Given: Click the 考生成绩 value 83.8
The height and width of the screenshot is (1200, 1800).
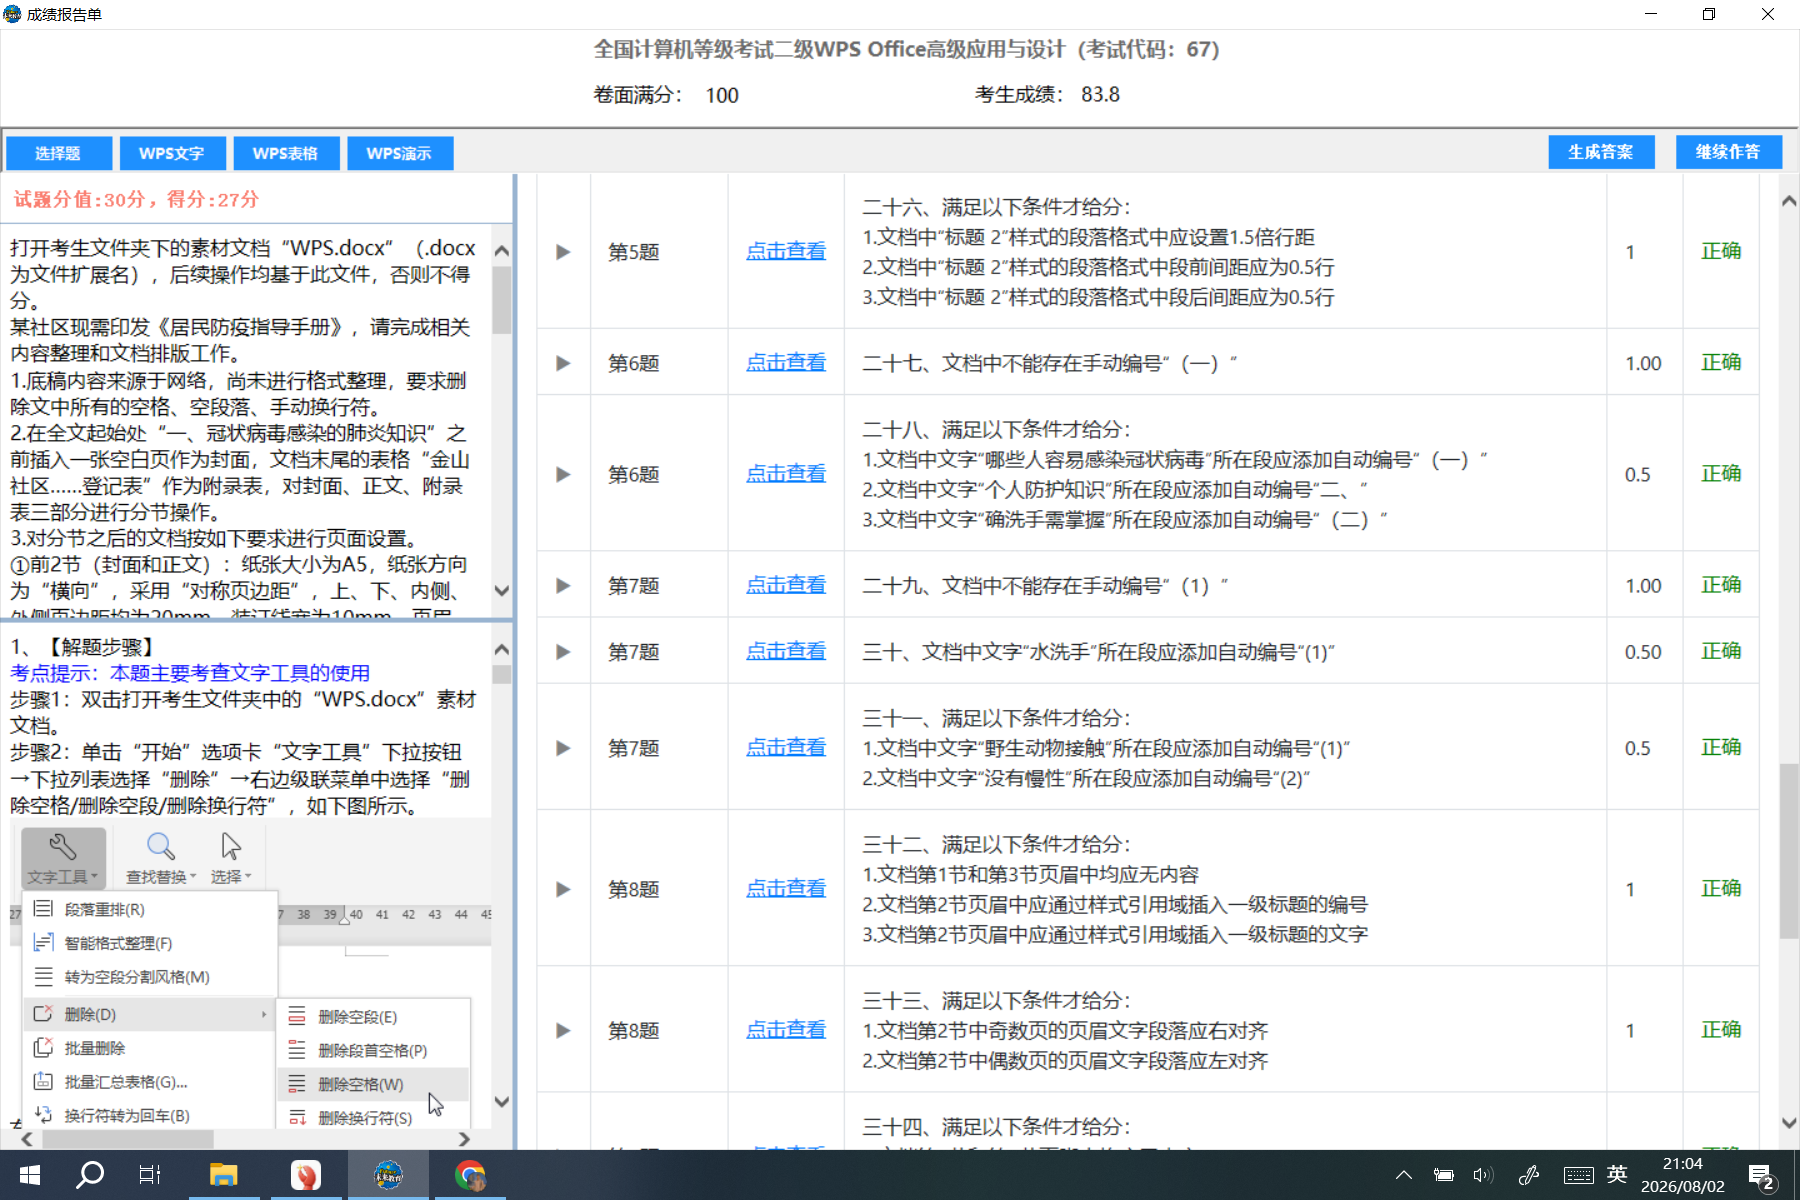Looking at the screenshot, I should pos(1100,94).
